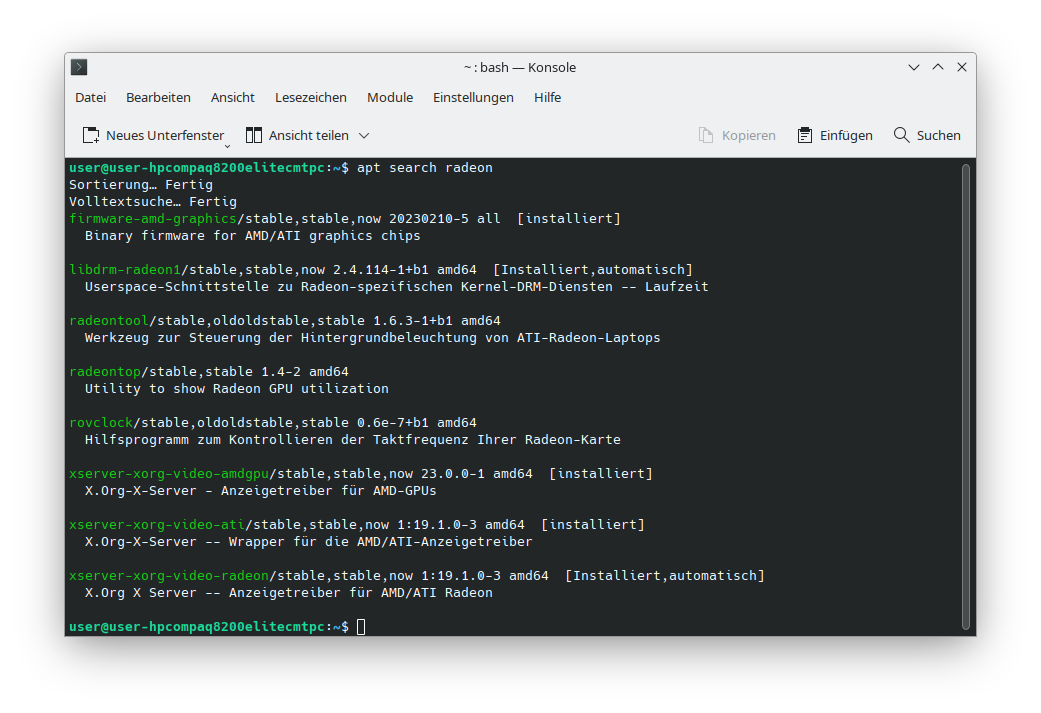Viewport: 1041px width, 713px height.
Task: Click the Kopieren copy button
Action: 736,135
